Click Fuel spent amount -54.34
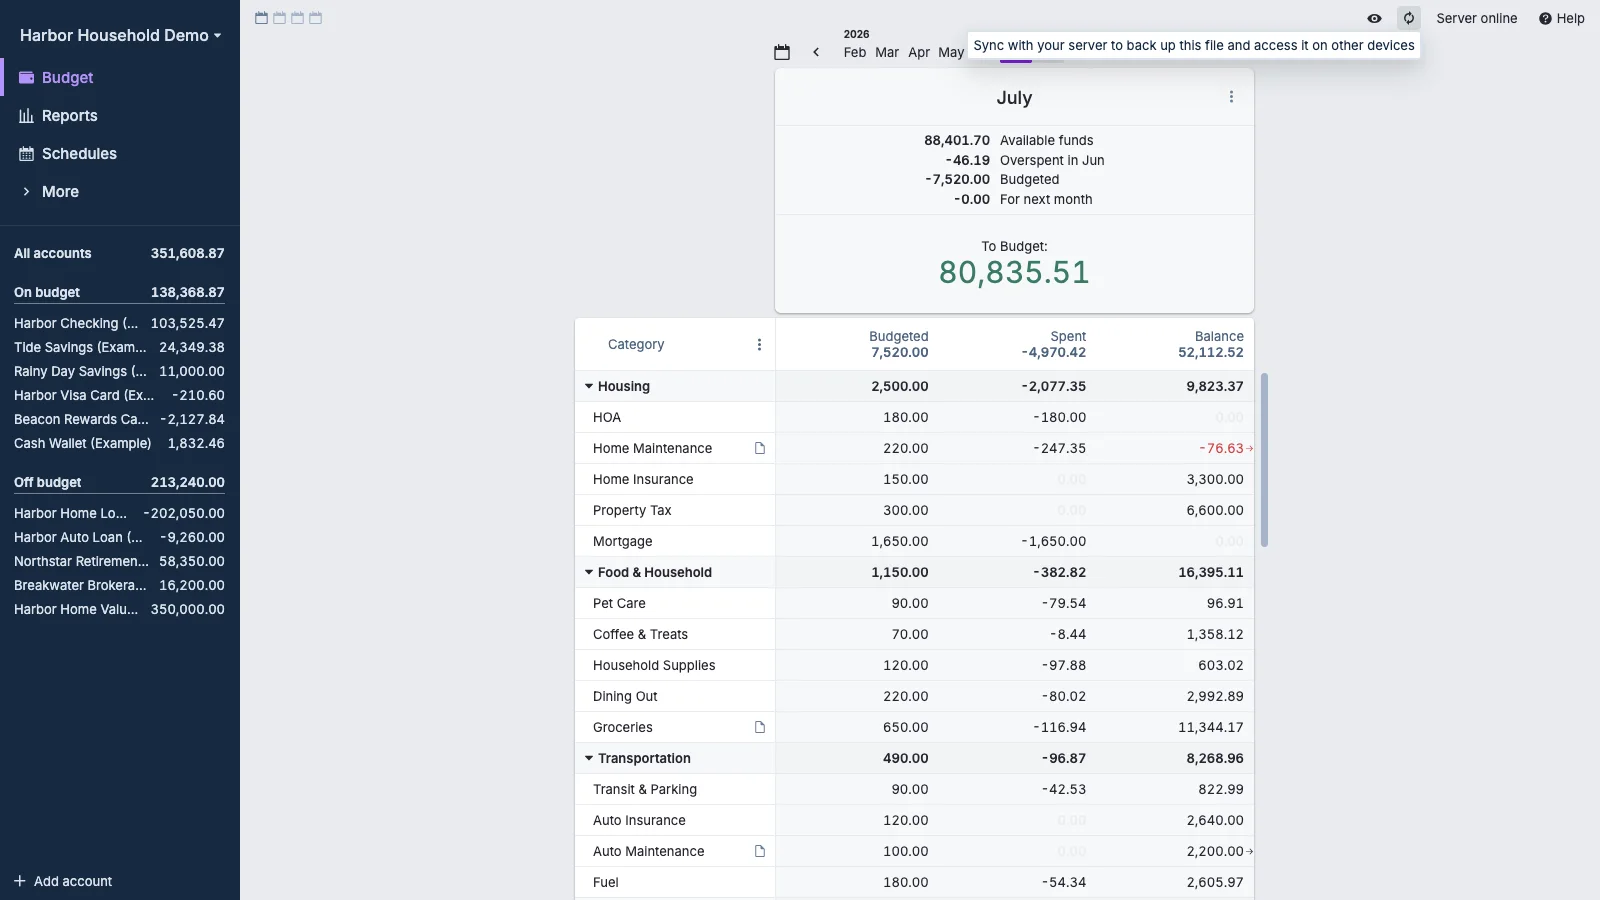1600x900 pixels. pos(1063,882)
